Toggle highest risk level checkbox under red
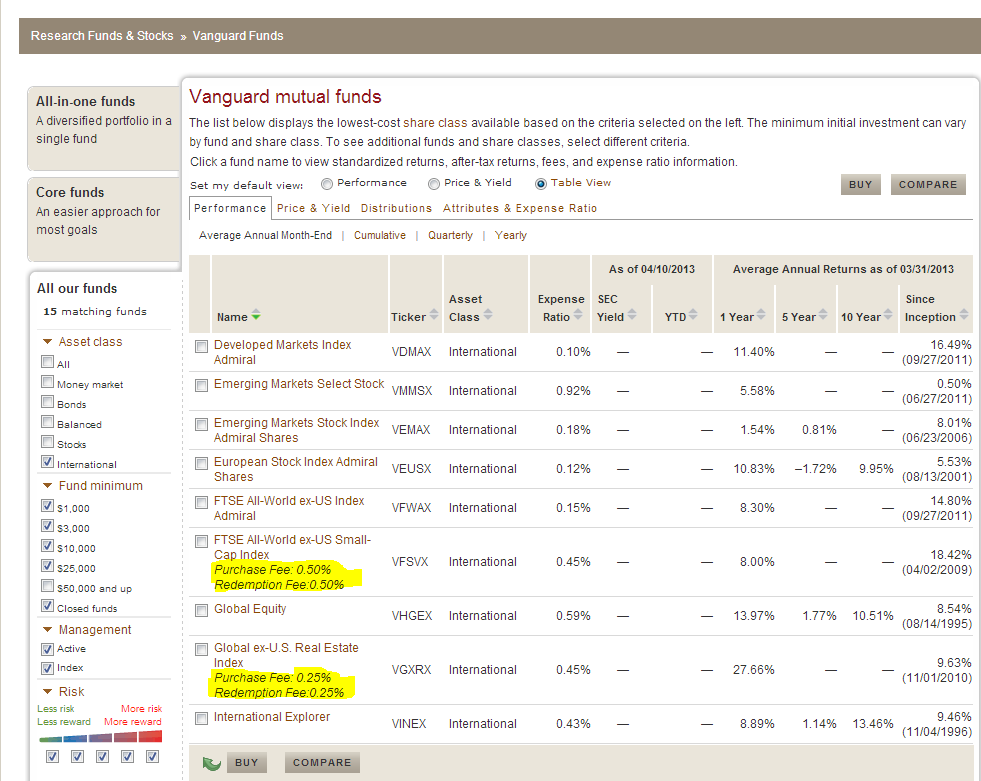 (152, 757)
